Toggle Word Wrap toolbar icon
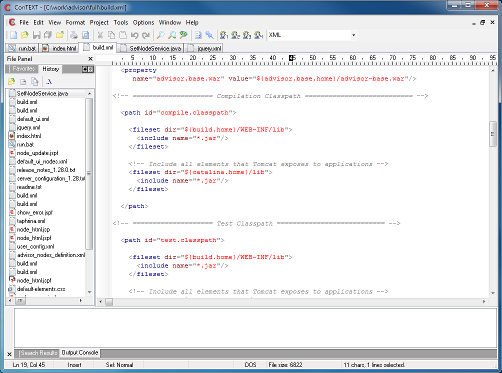The height and width of the screenshot is (373, 502). pyautogui.click(x=198, y=35)
